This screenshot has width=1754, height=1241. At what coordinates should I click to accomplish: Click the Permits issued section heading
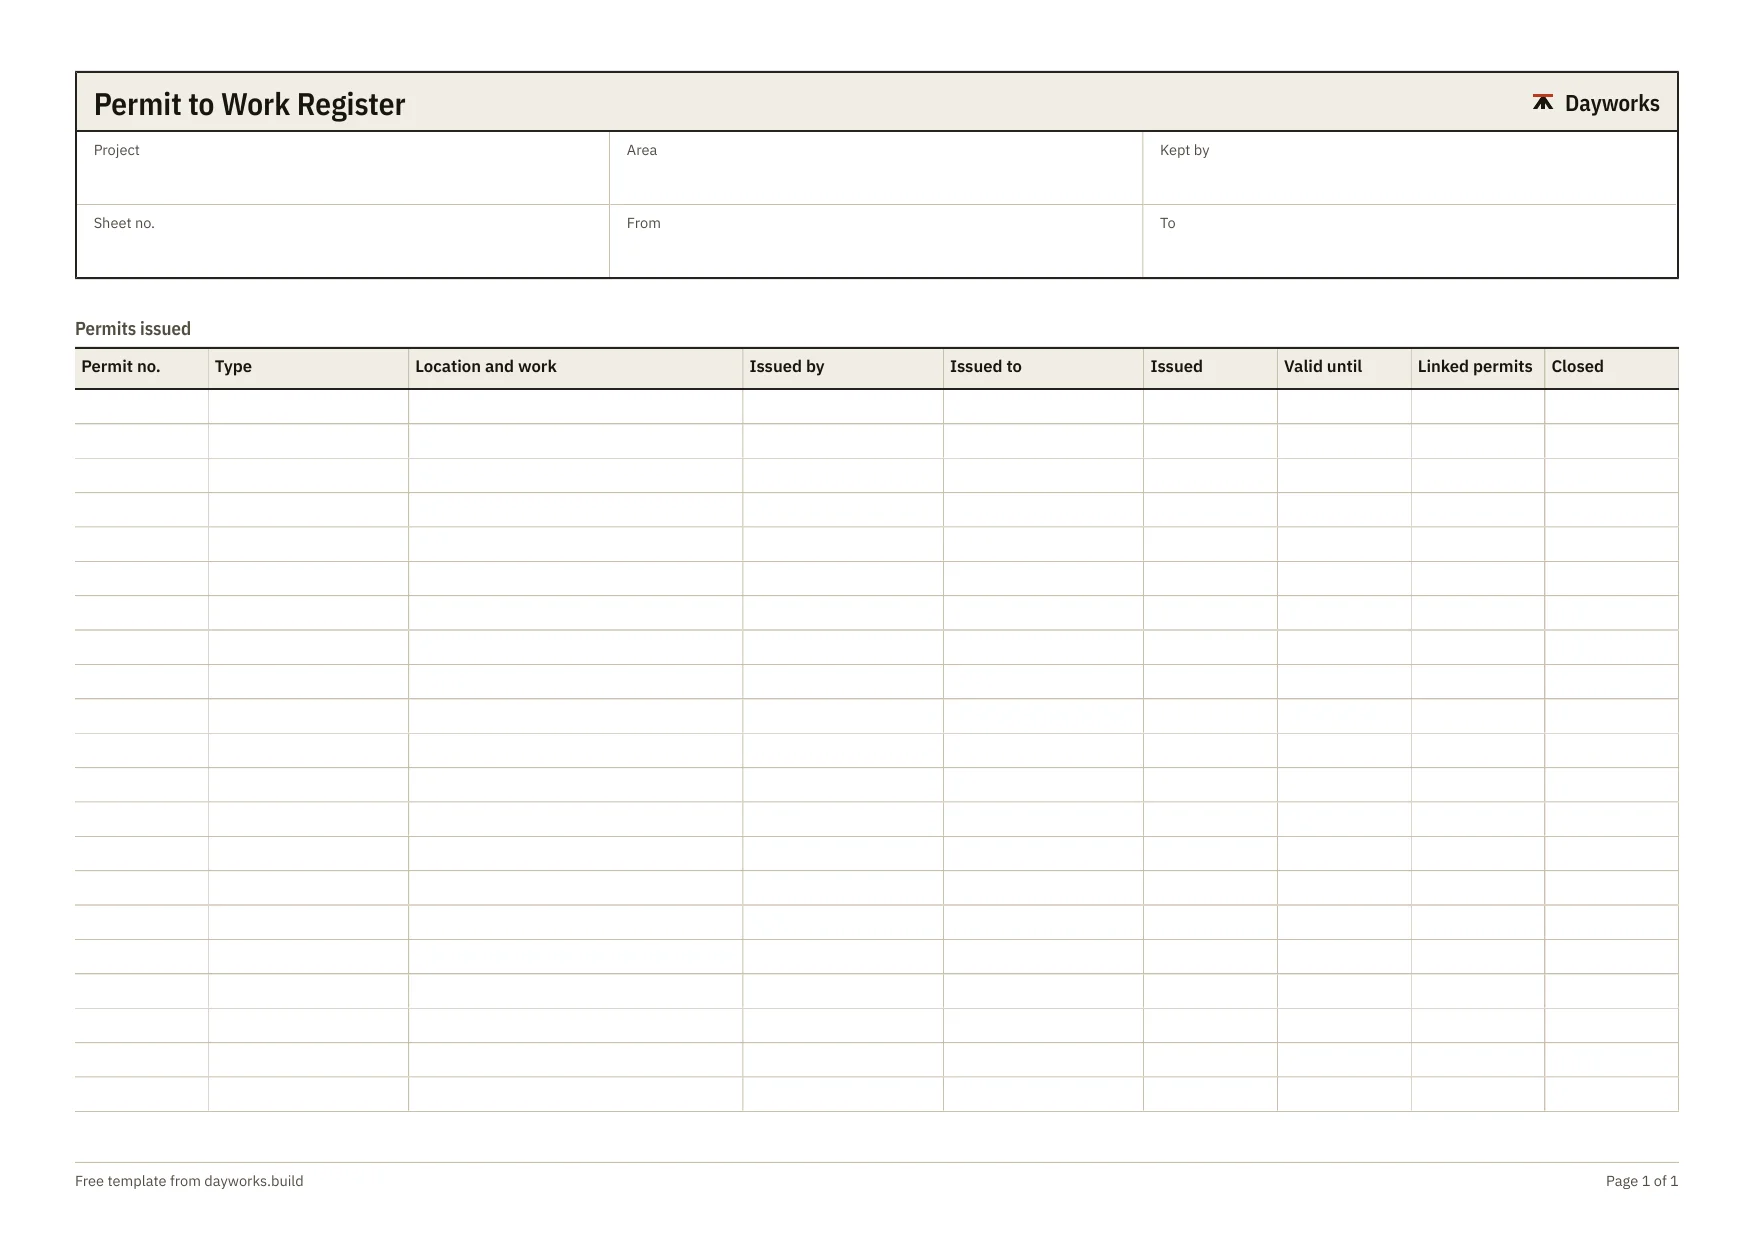click(x=133, y=329)
